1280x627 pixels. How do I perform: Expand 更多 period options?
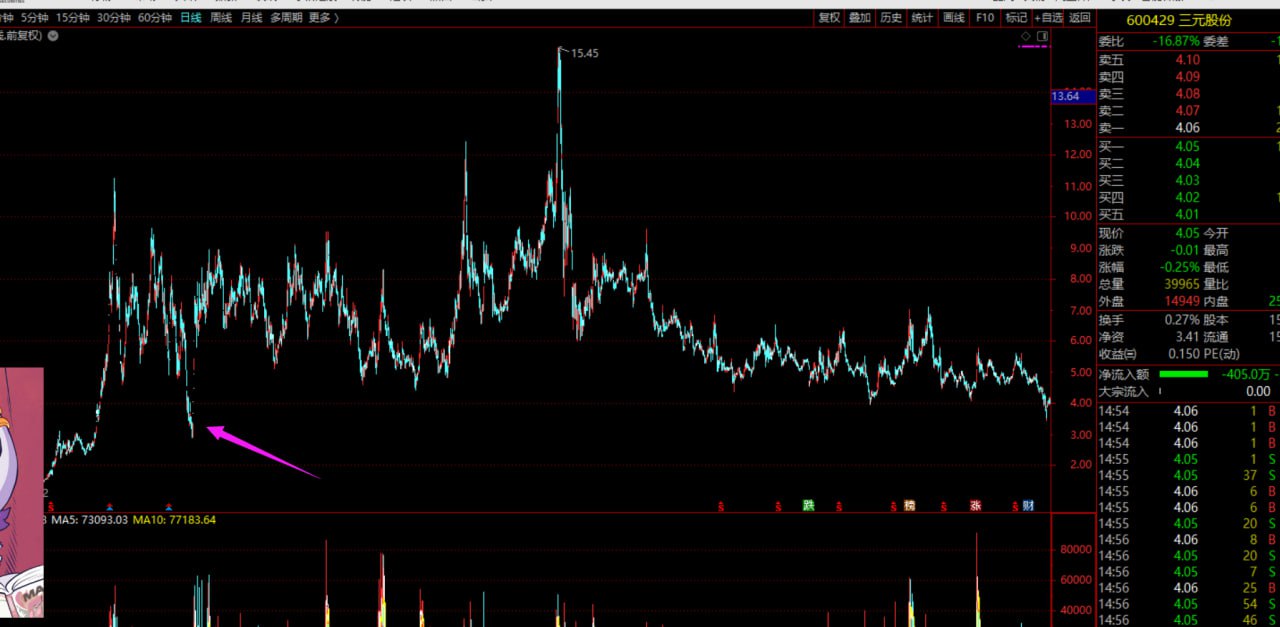point(323,17)
